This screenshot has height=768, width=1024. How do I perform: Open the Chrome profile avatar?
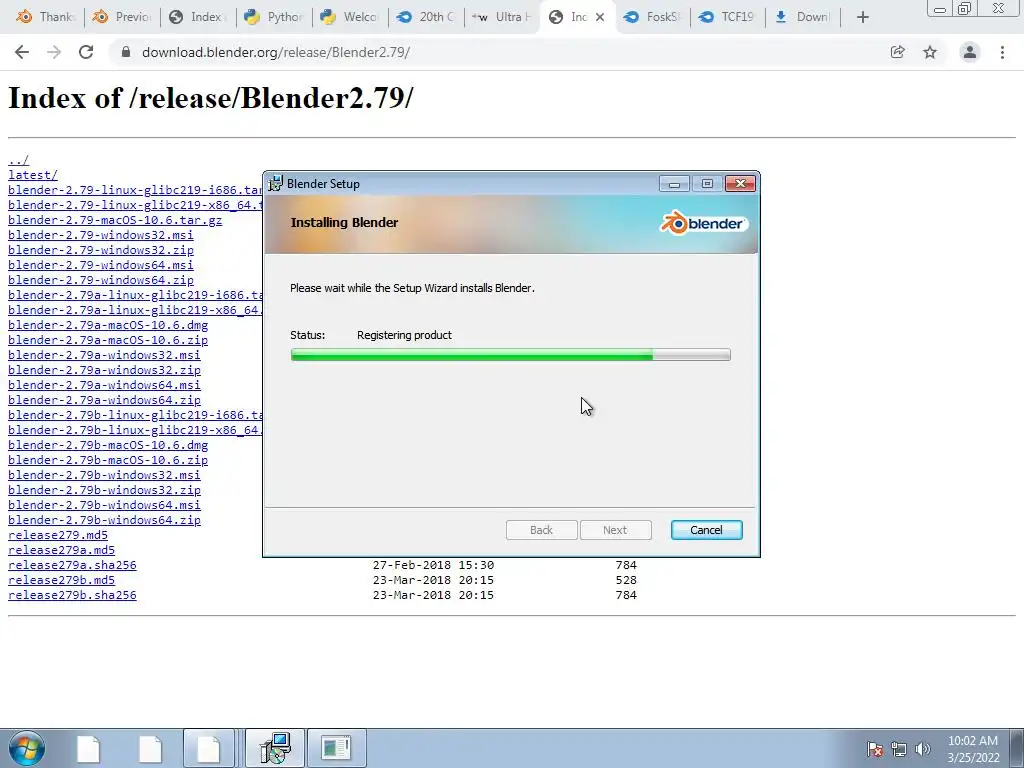click(970, 52)
